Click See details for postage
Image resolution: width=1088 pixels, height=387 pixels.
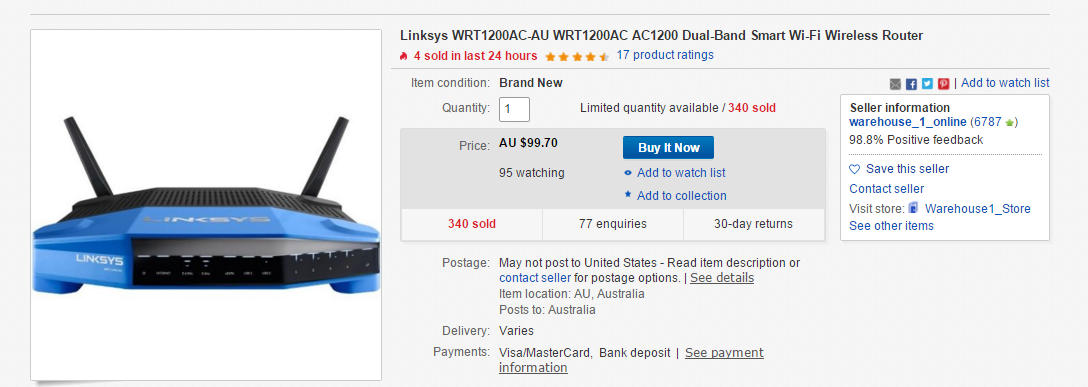click(x=722, y=278)
